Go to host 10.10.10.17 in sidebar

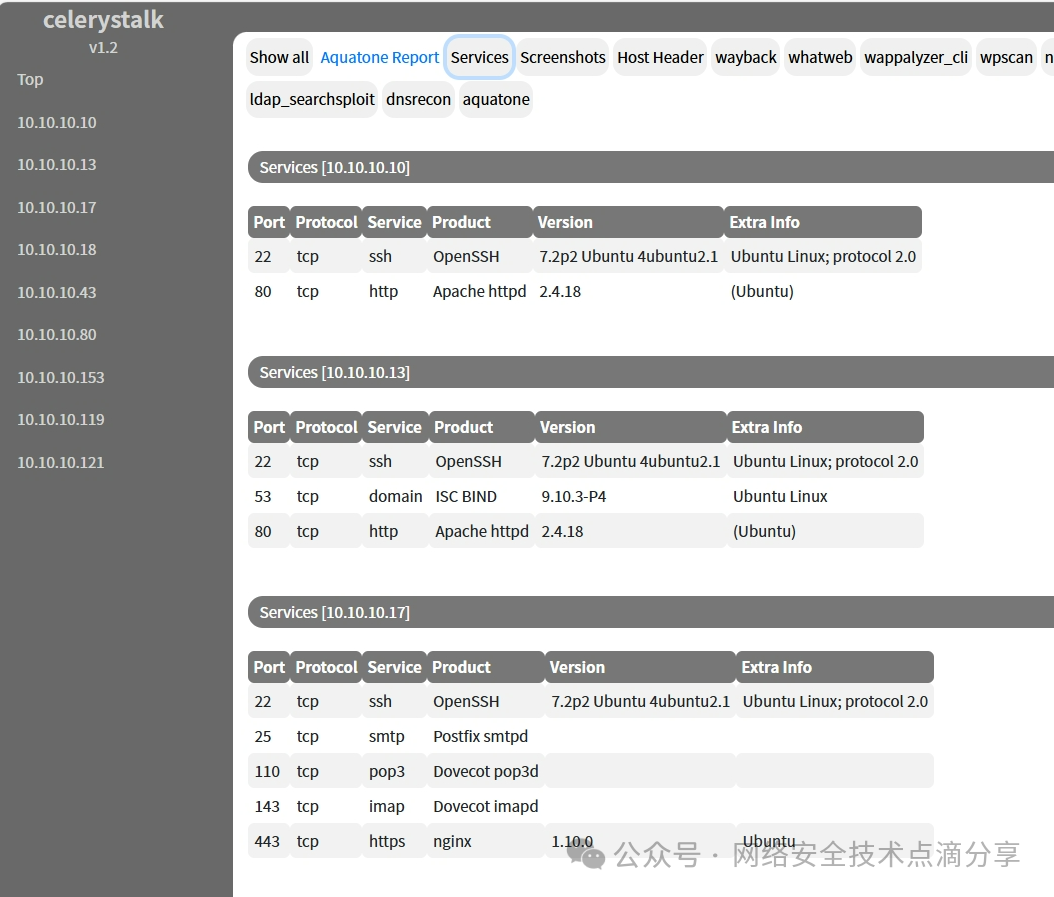tap(56, 208)
